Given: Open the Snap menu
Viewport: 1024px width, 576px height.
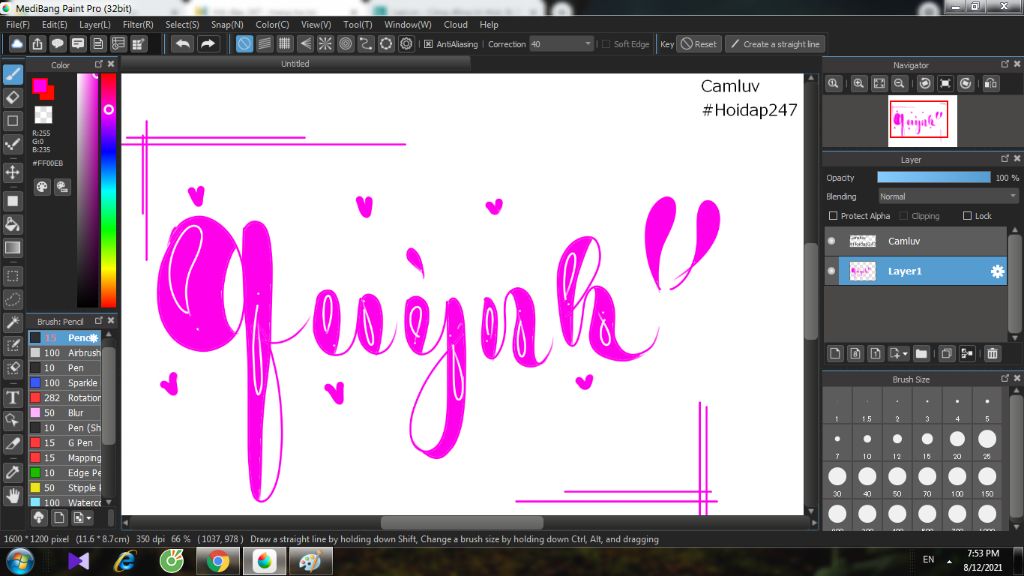Looking at the screenshot, I should 227,24.
